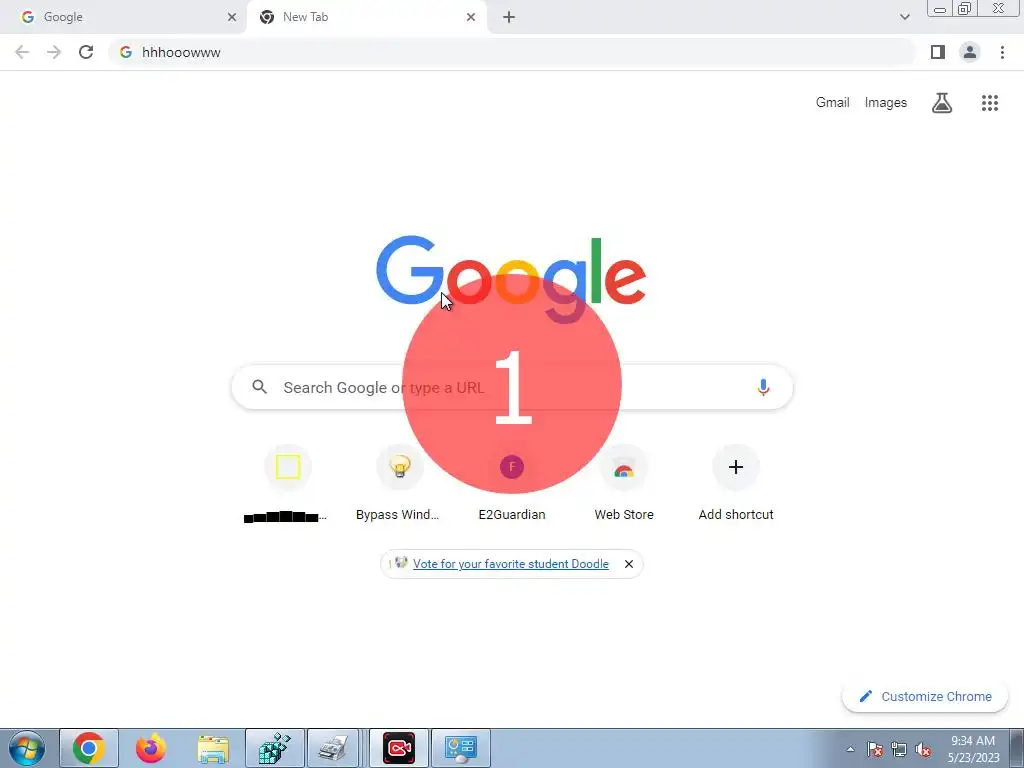Viewport: 1024px width, 768px height.
Task: Click the magnifier icon in search box
Action: (x=260, y=387)
